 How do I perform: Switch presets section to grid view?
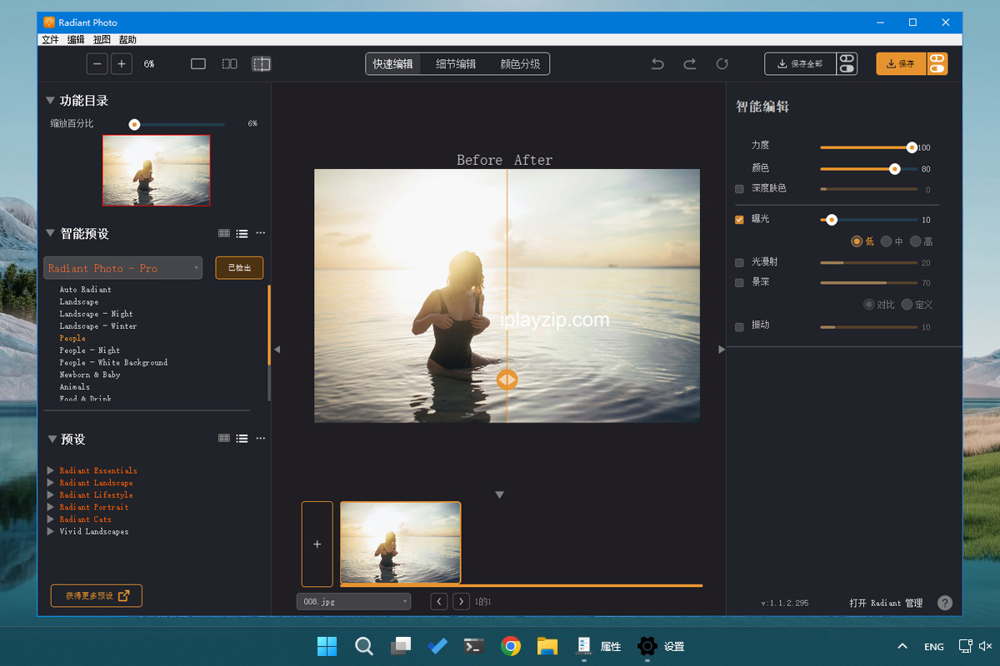tap(224, 438)
